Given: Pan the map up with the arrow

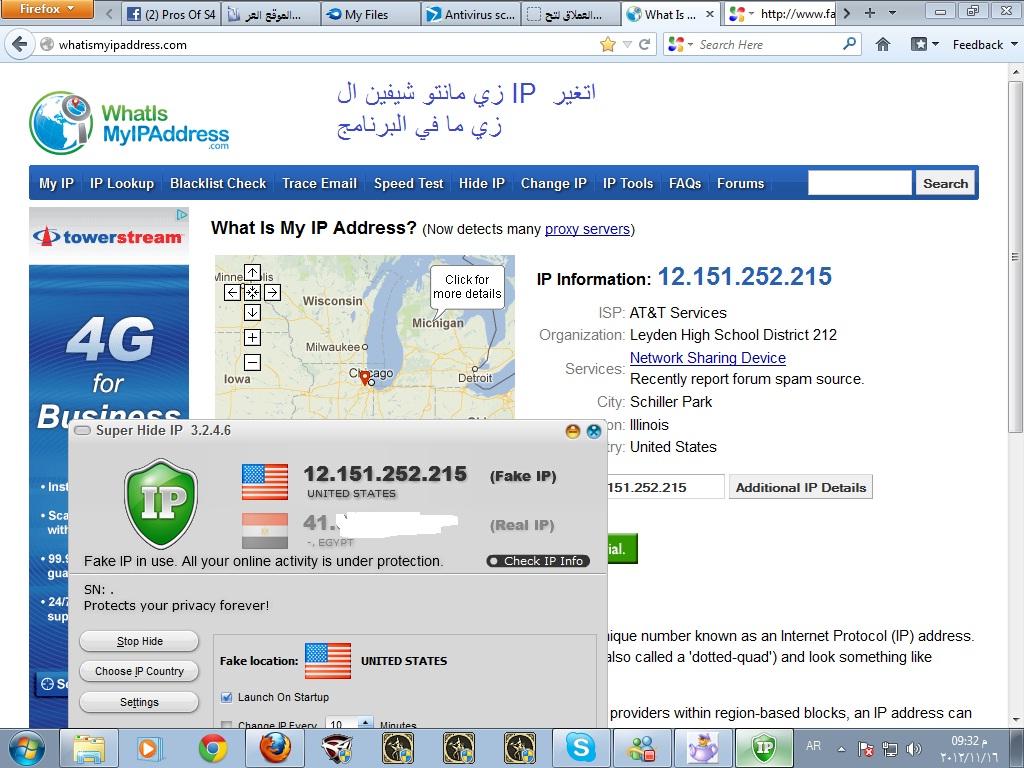Looking at the screenshot, I should coord(252,272).
